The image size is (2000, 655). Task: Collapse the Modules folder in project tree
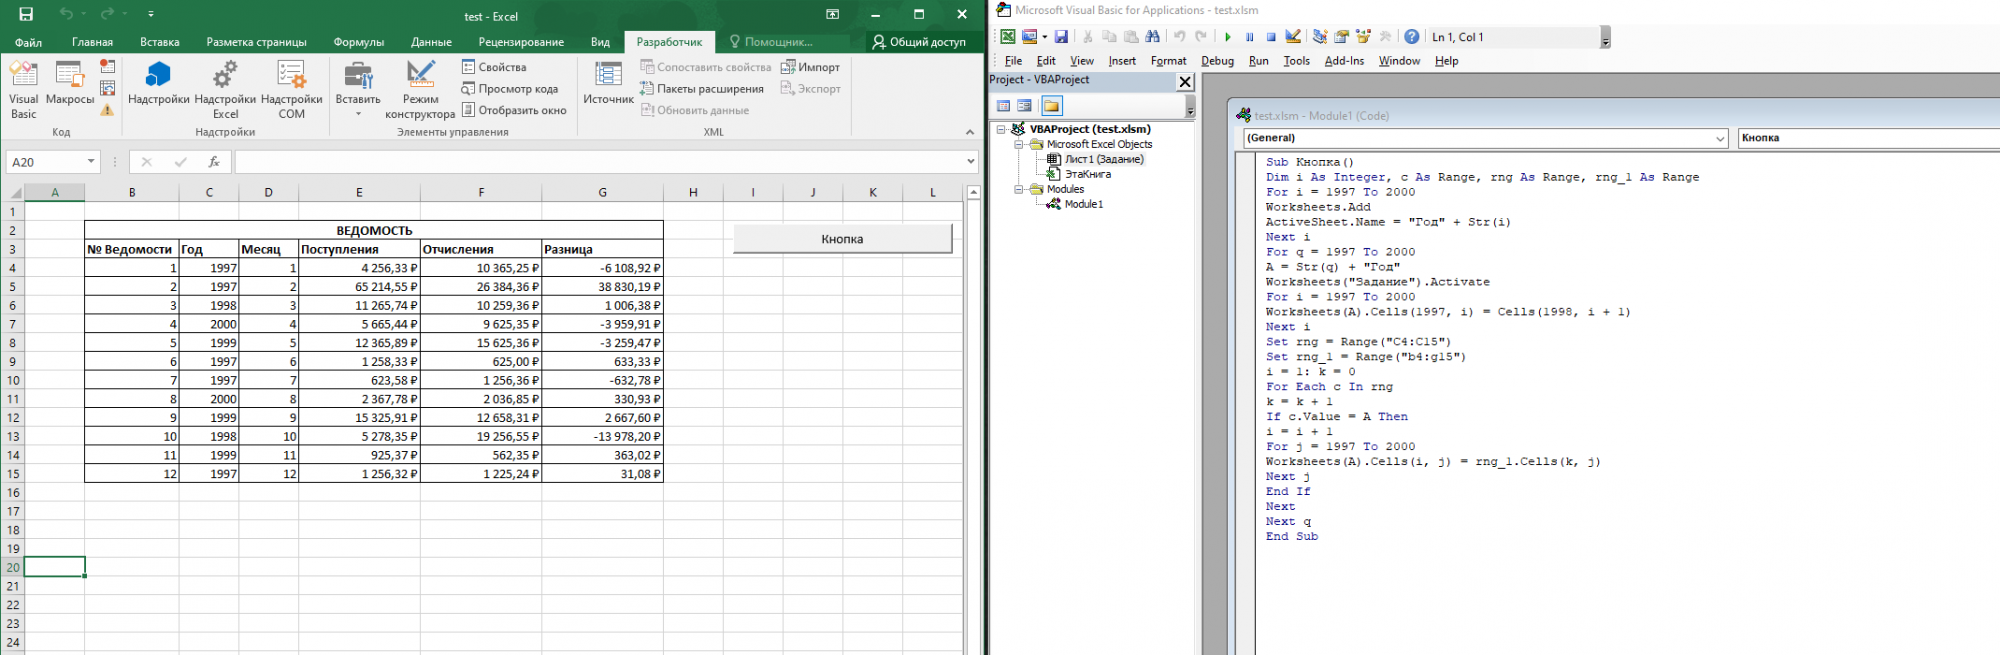[x=1019, y=189]
